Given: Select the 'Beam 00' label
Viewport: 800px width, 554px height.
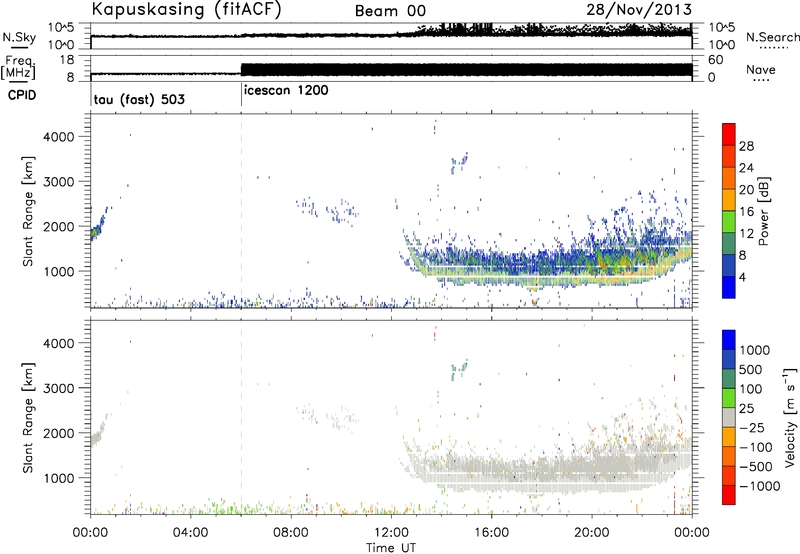Looking at the screenshot, I should point(390,11).
